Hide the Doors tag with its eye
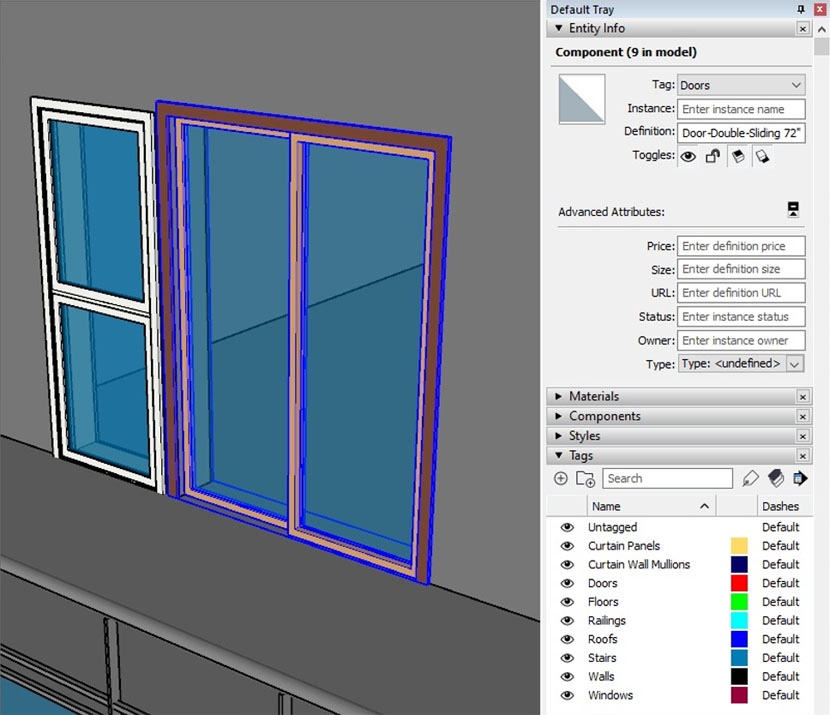This screenshot has height=715, width=830. [x=567, y=583]
